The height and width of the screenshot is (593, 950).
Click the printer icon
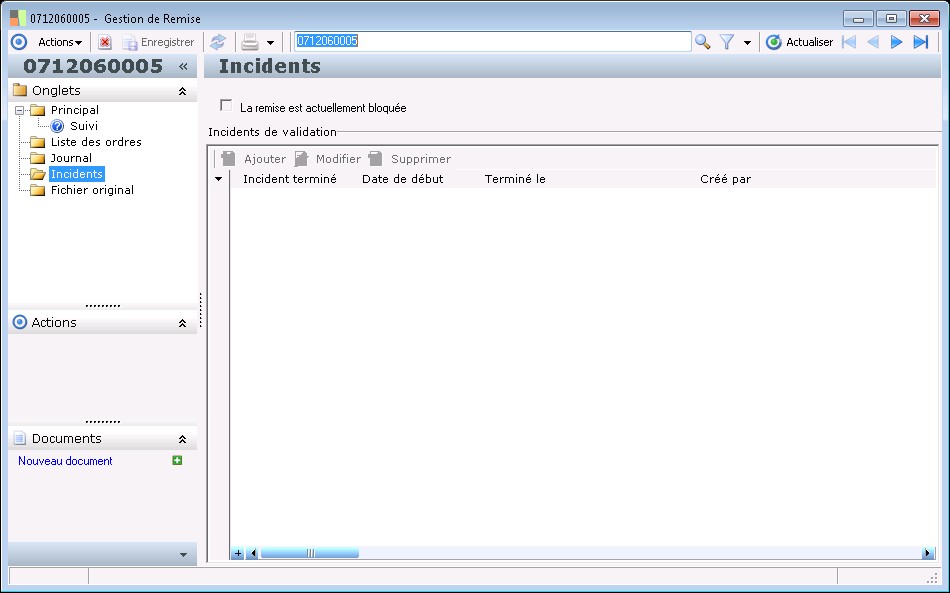[x=250, y=42]
